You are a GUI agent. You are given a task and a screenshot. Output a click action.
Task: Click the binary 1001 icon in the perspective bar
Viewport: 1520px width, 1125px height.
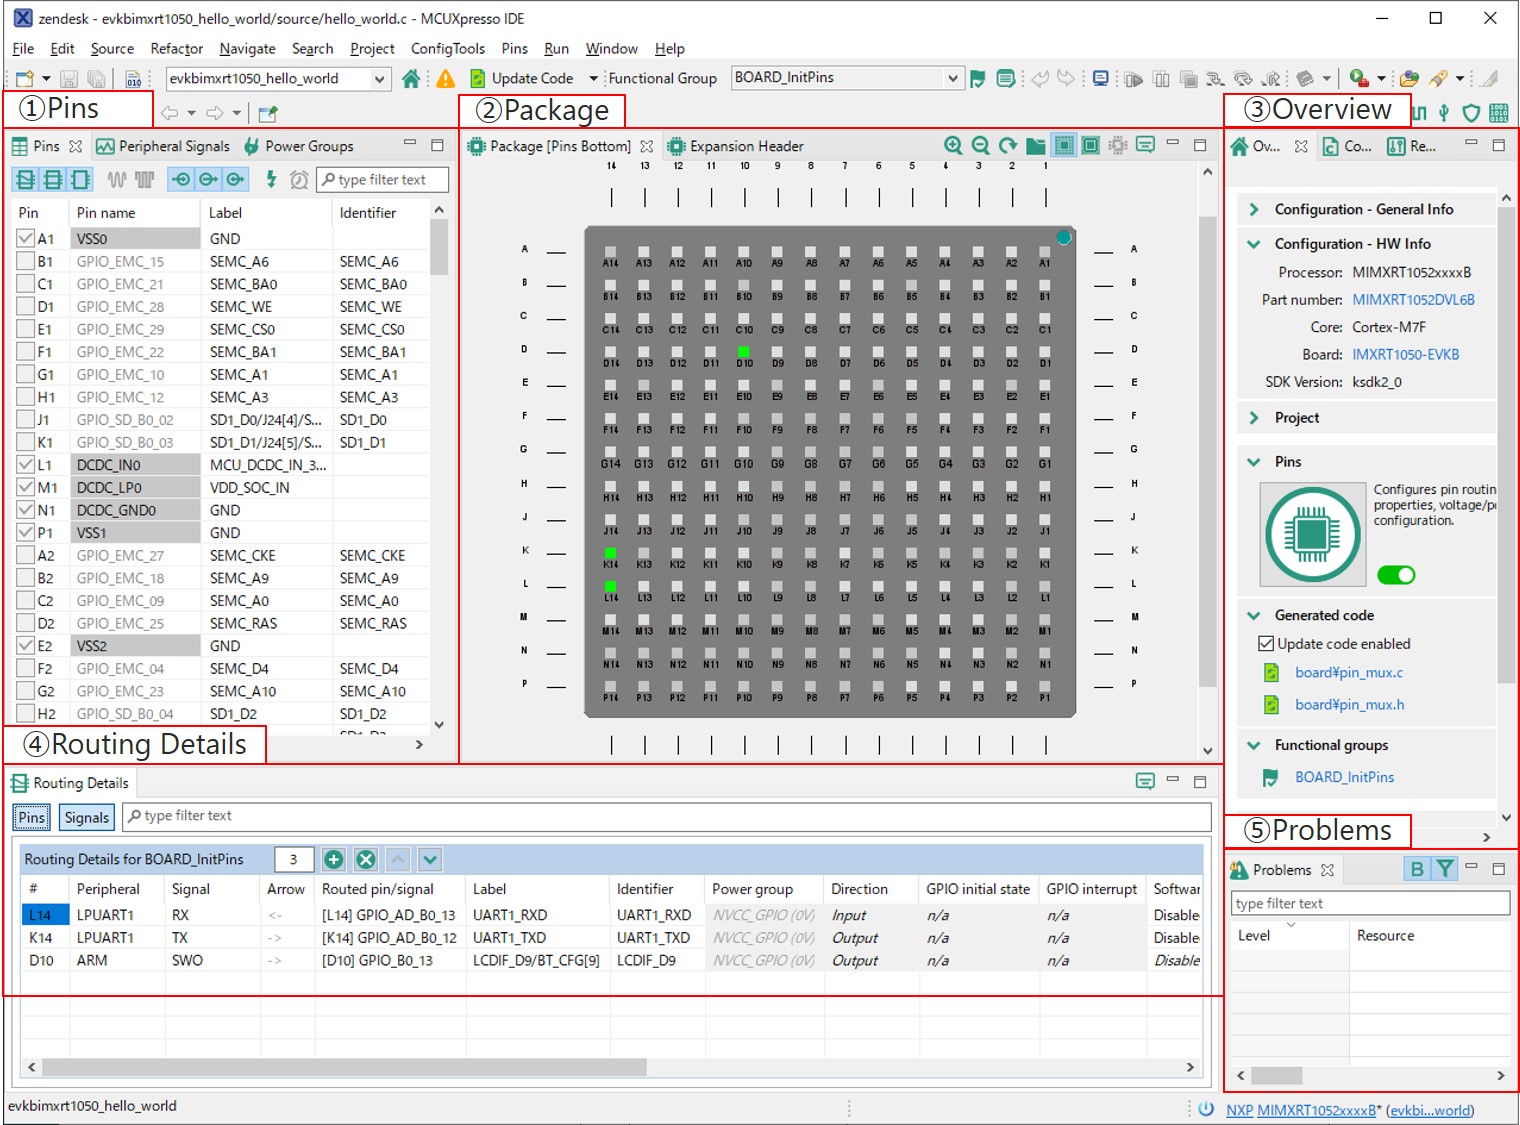coord(1498,112)
